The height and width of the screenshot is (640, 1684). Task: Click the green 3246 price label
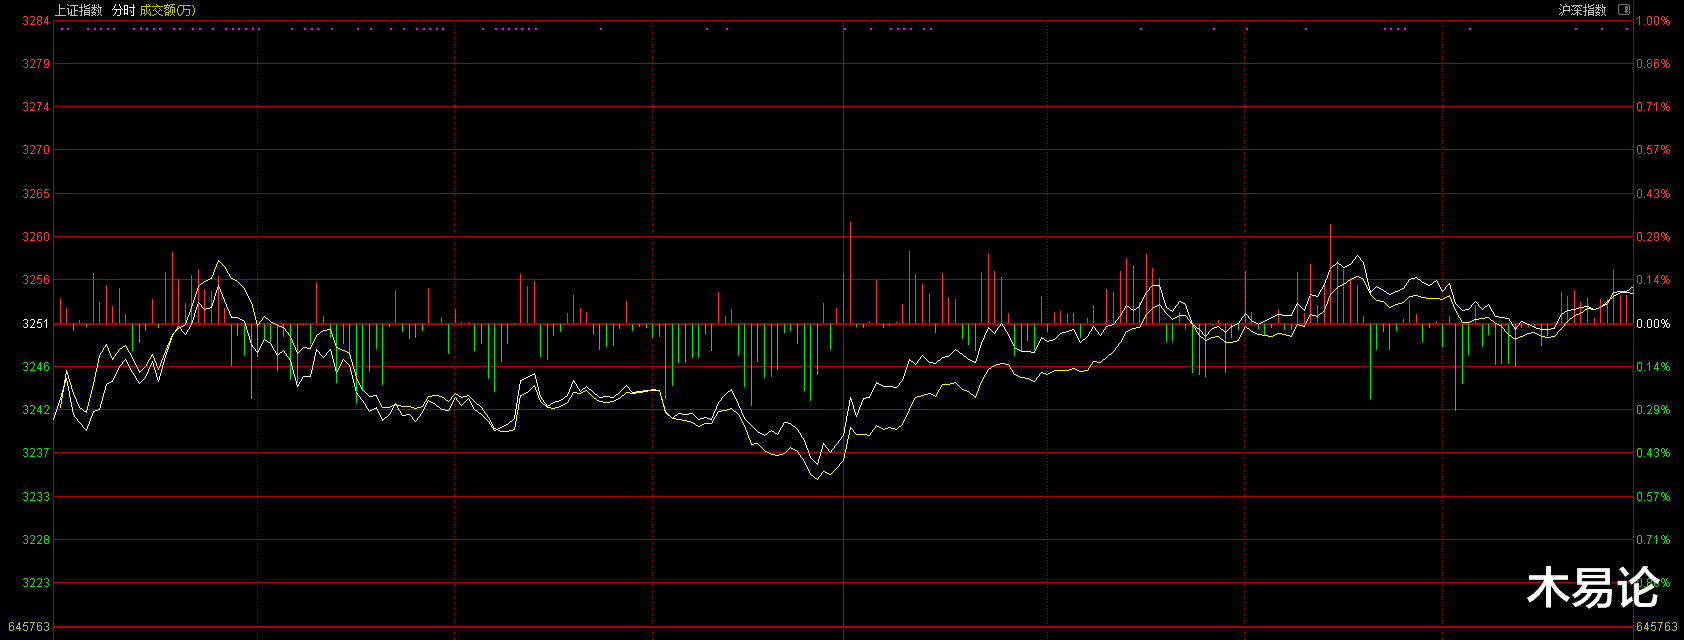tap(36, 367)
